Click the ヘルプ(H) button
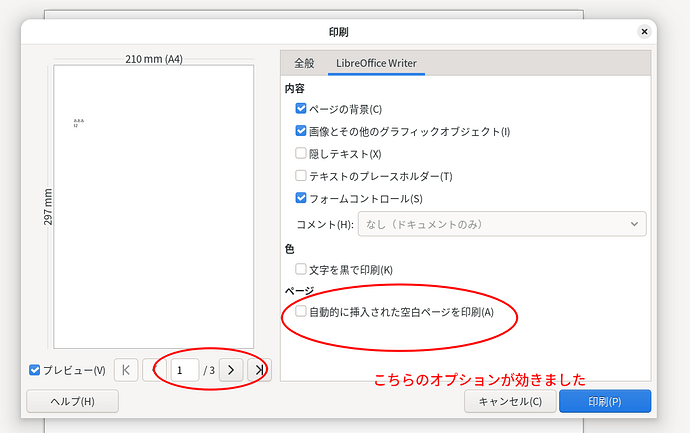Viewport: 690px width, 433px height. point(73,401)
